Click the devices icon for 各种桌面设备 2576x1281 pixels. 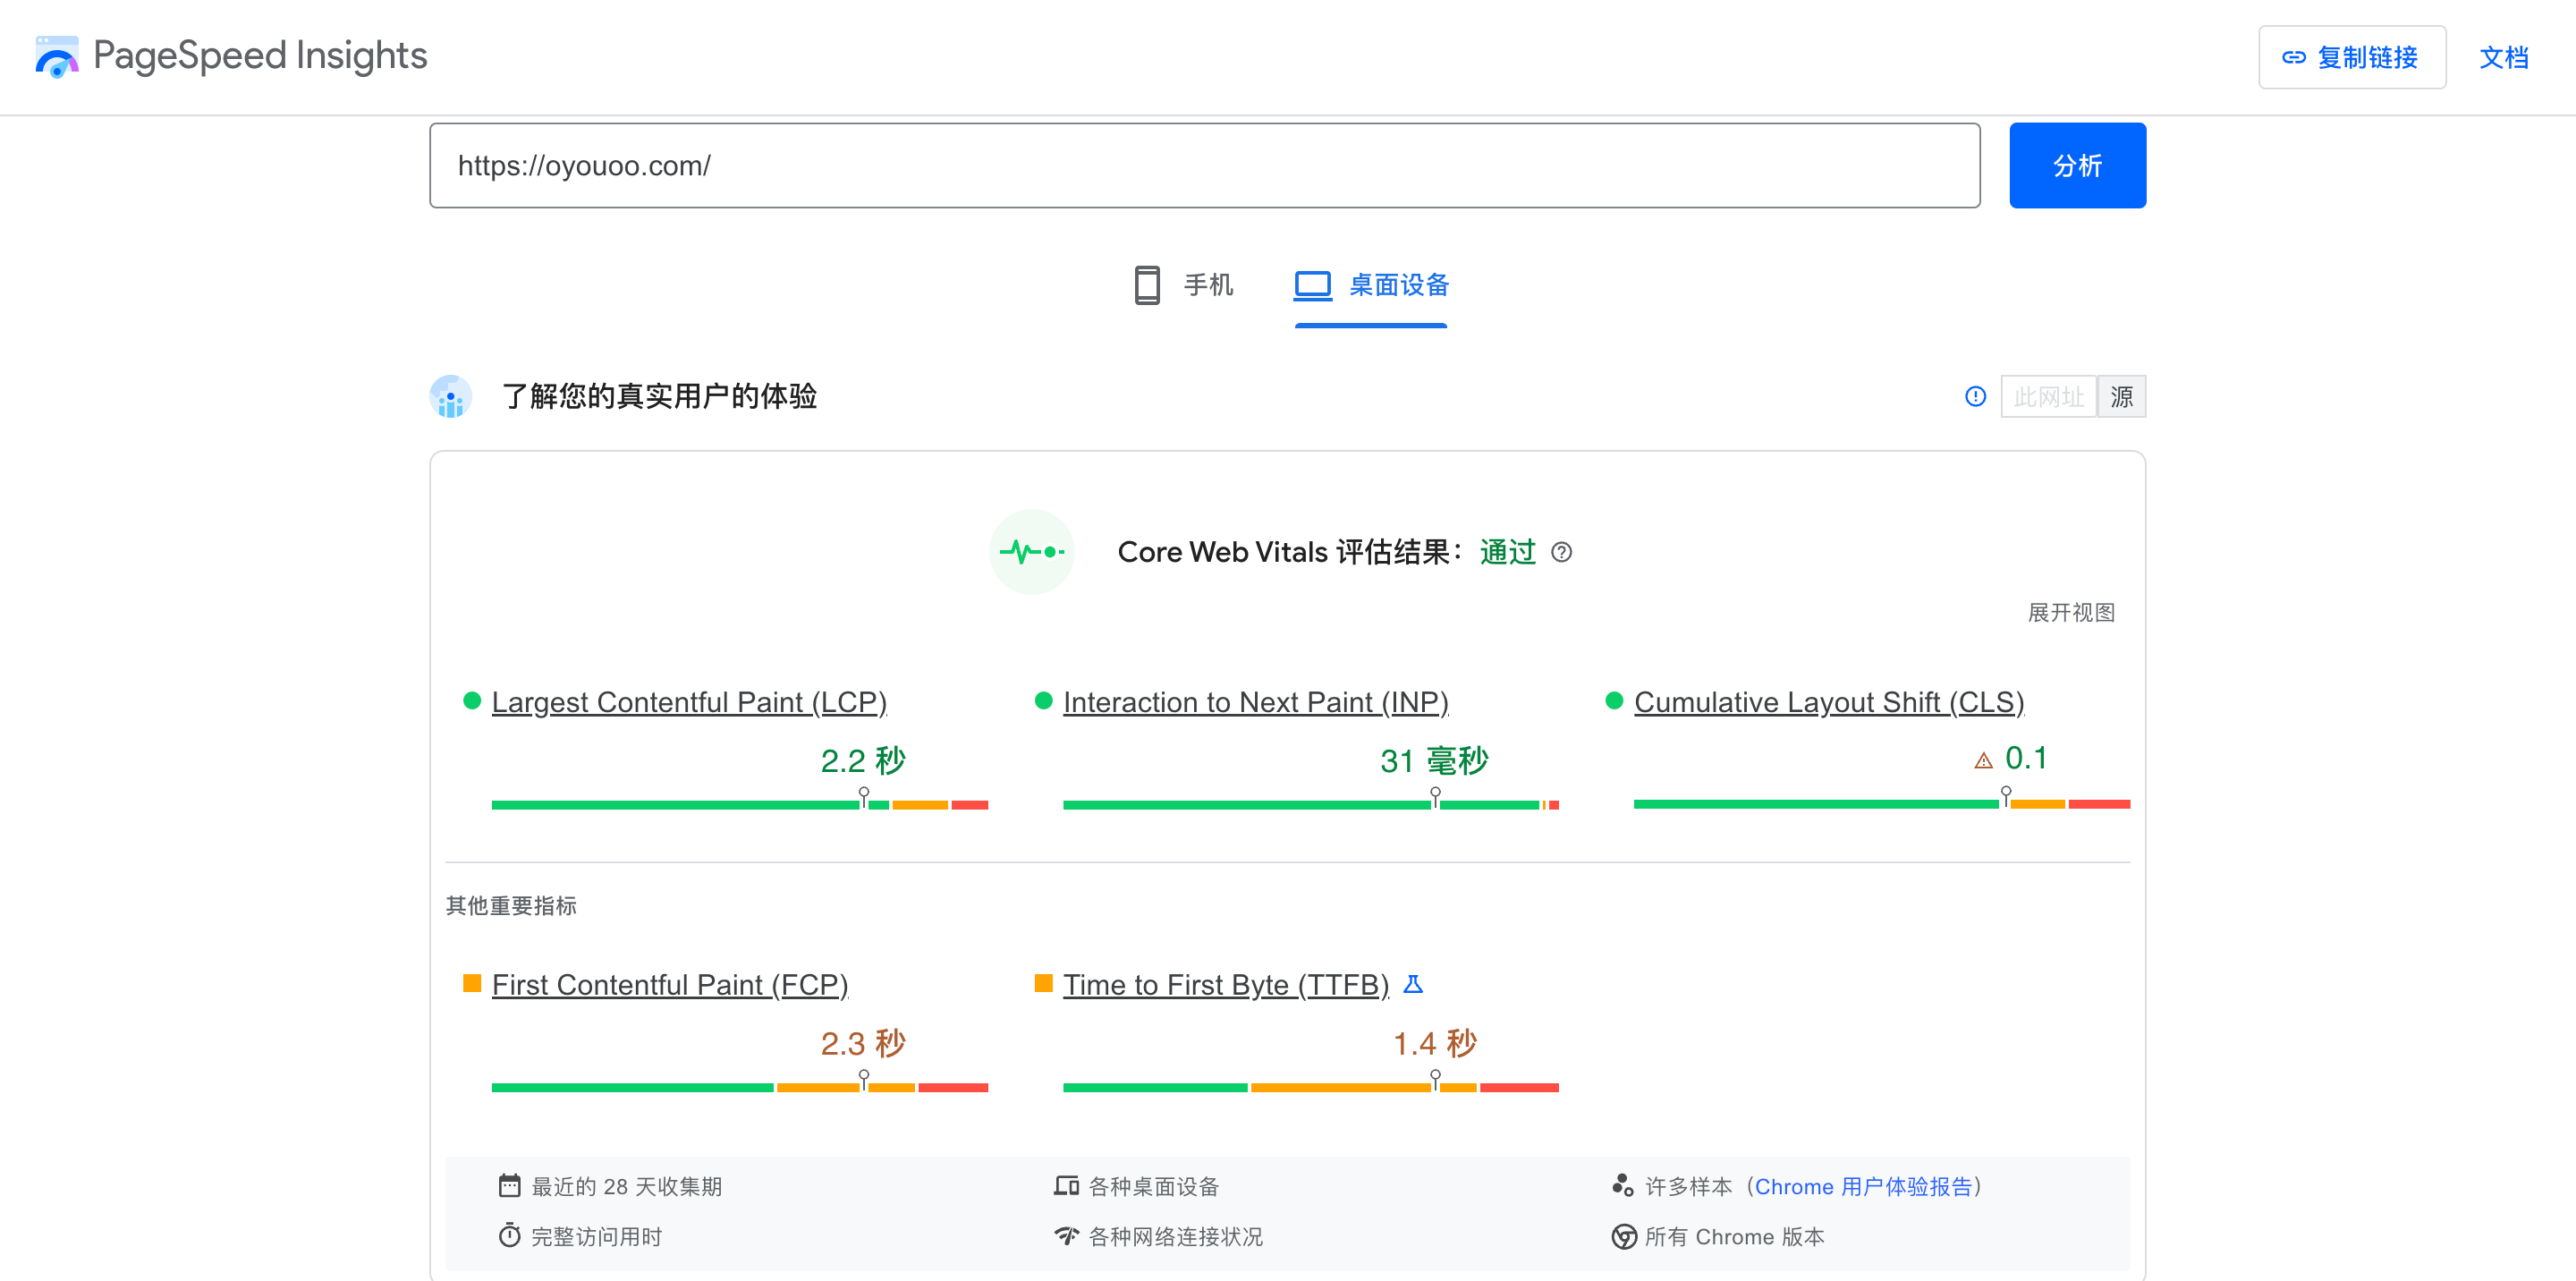pos(1066,1186)
